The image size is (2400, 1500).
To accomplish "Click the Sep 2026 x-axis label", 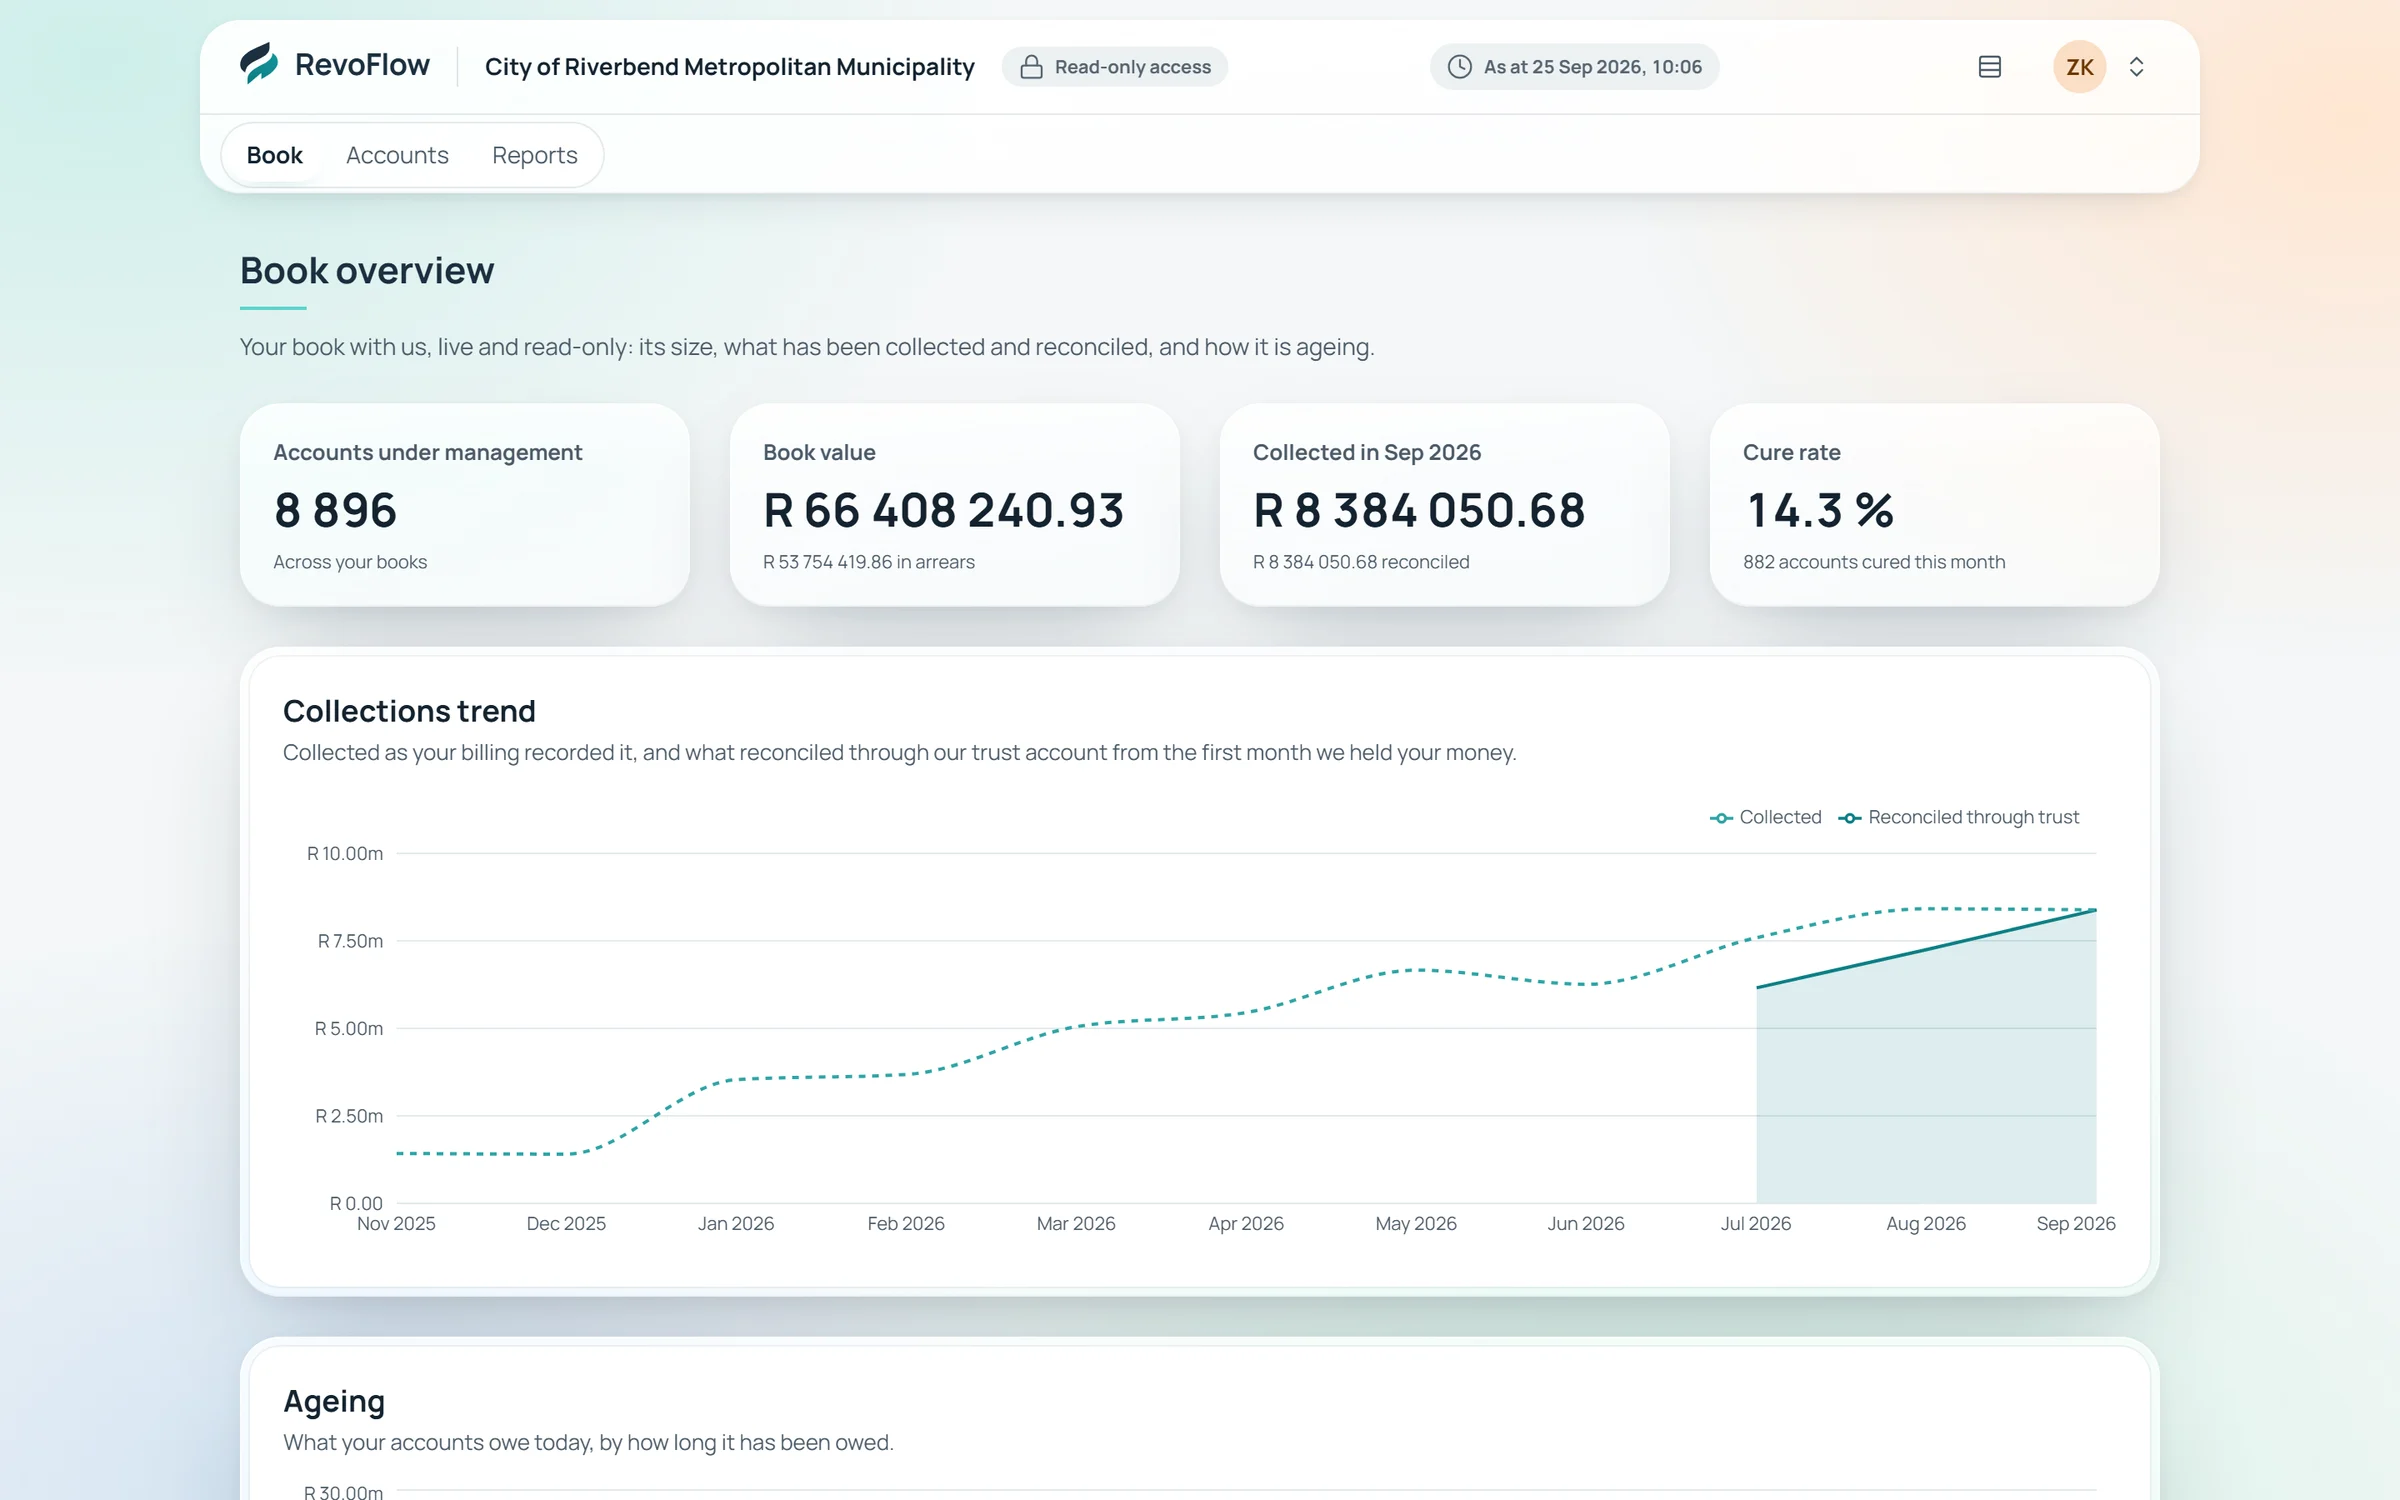I will tap(2076, 1223).
